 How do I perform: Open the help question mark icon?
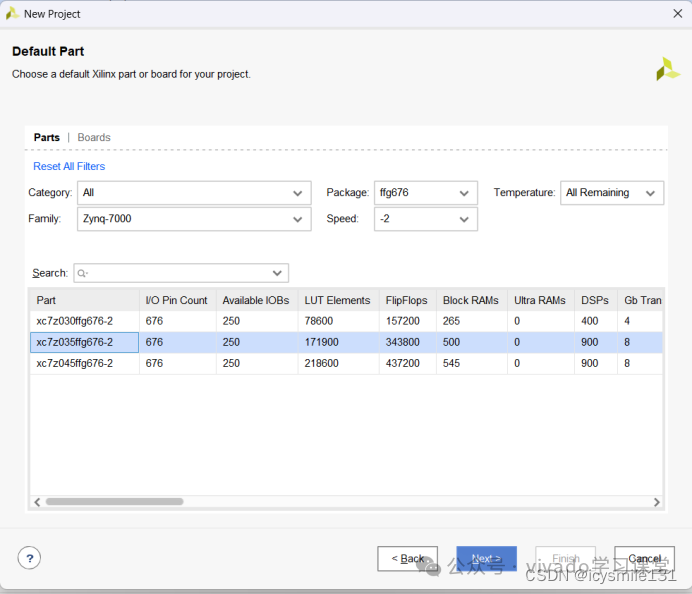(29, 558)
